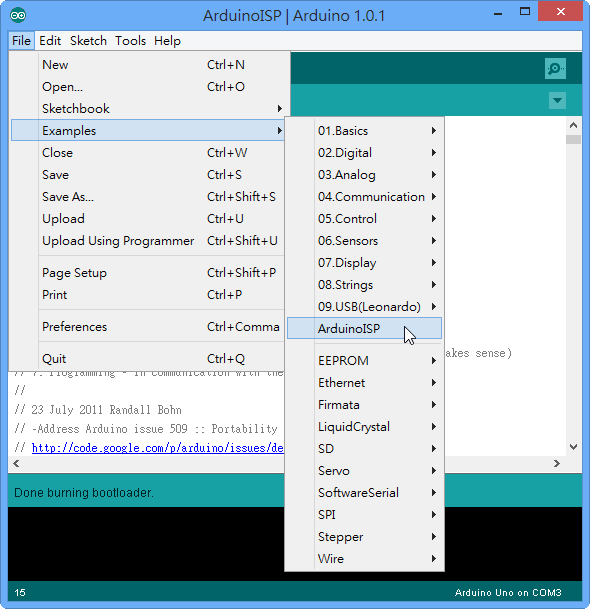This screenshot has width=590, height=609.
Task: Select Save in the File menu
Action: [x=148, y=175]
